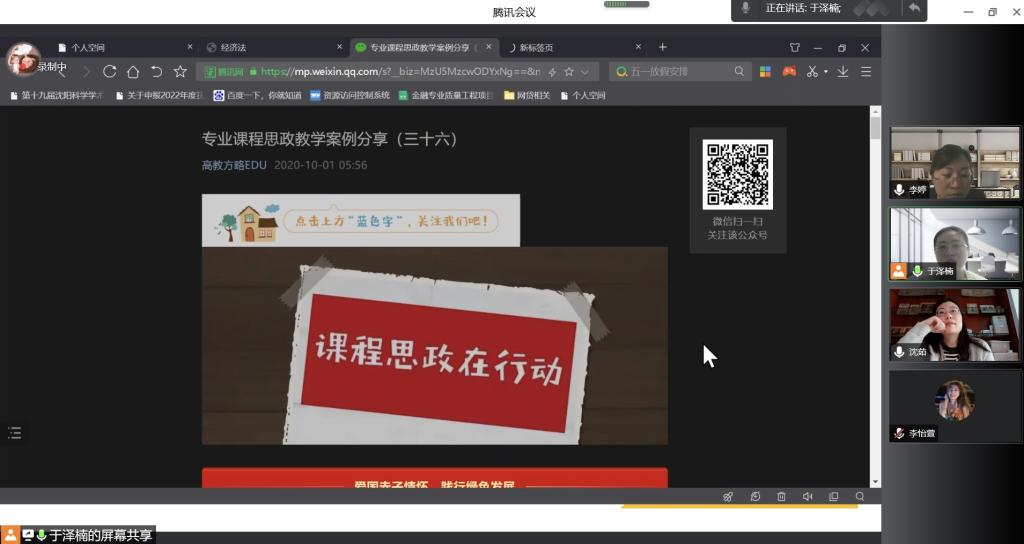Open the 个人空间 bookmark in bookmarks bar
The image size is (1024, 544).
(x=583, y=95)
